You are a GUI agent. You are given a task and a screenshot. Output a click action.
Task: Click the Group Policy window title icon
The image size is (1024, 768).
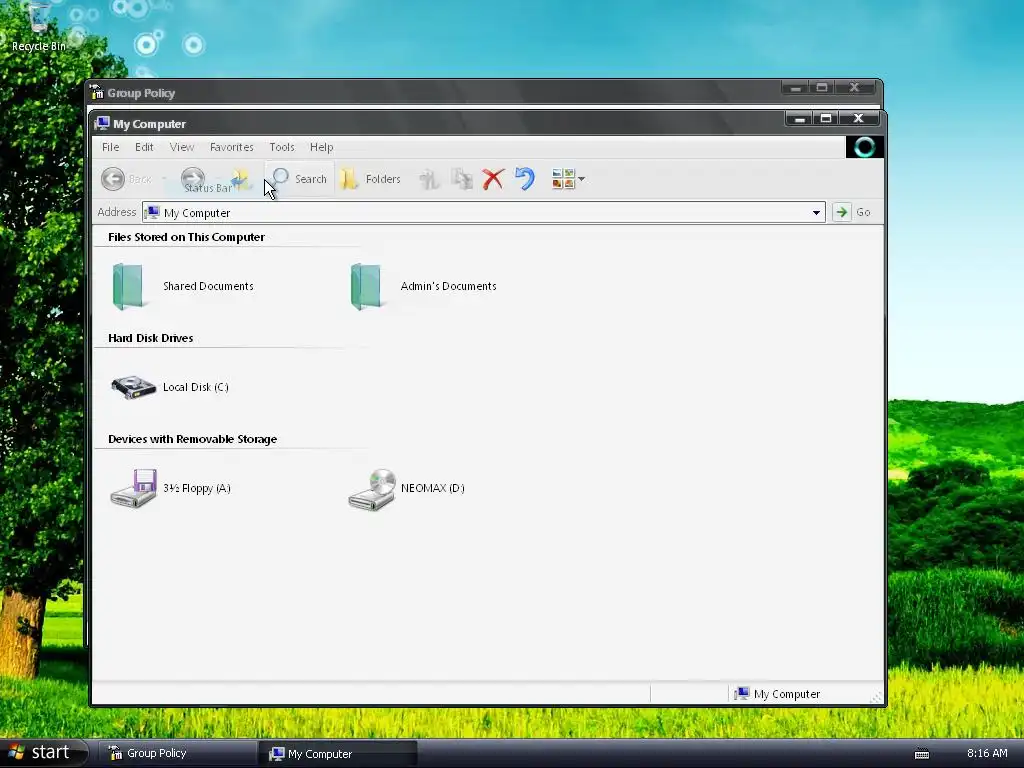tap(97, 92)
